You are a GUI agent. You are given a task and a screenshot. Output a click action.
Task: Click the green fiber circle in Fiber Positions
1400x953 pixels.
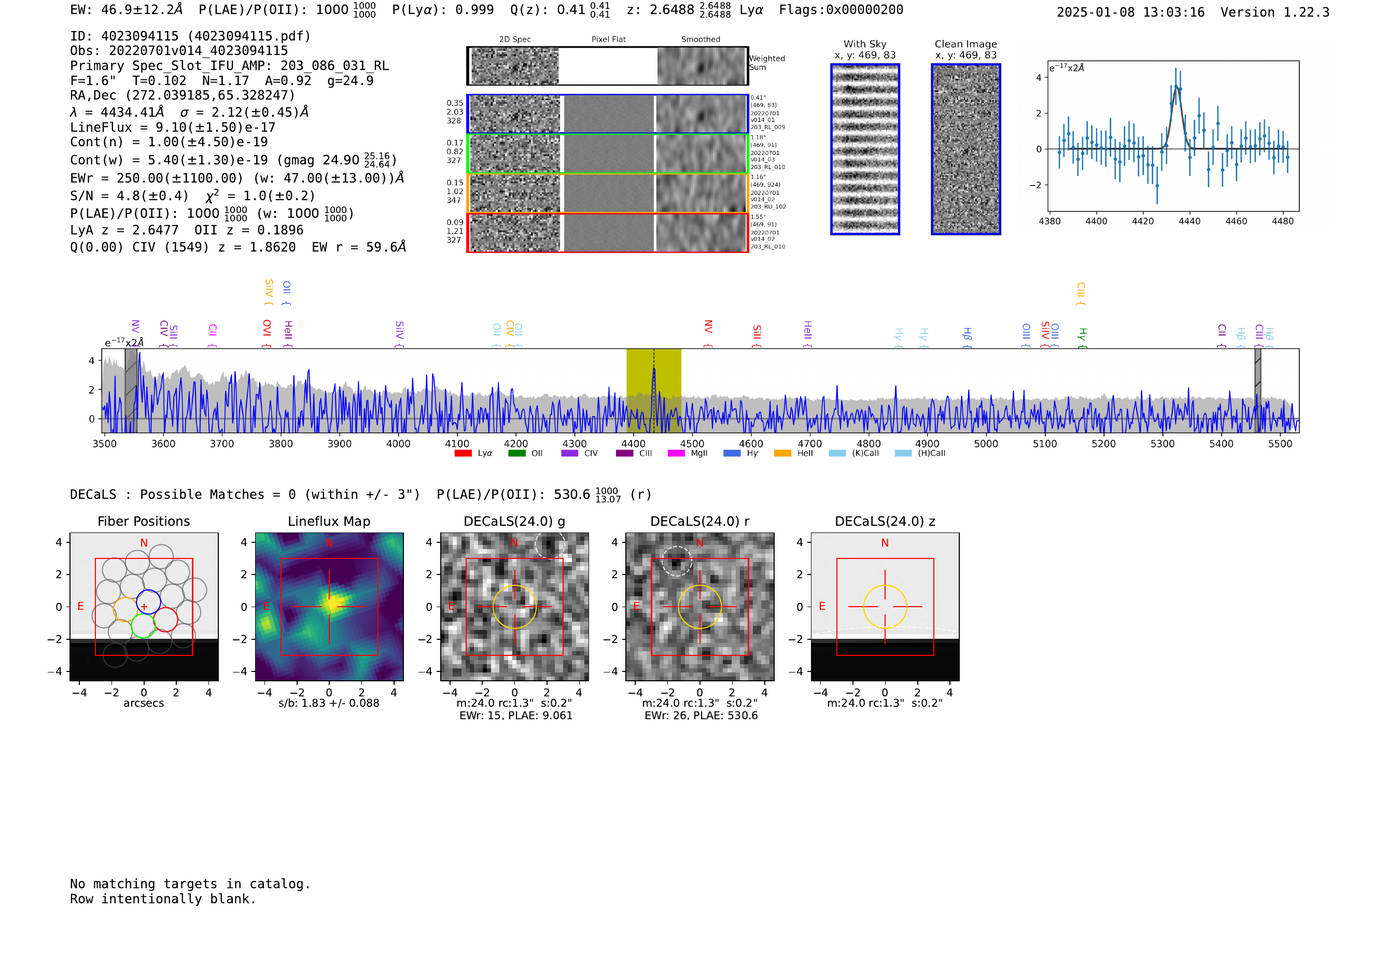(x=143, y=626)
